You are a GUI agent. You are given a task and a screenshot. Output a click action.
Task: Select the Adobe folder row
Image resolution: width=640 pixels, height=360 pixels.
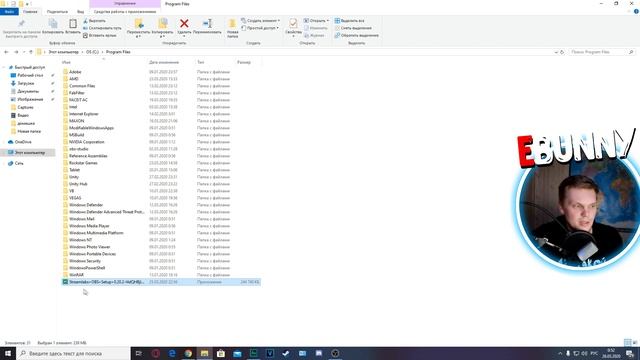click(161, 72)
